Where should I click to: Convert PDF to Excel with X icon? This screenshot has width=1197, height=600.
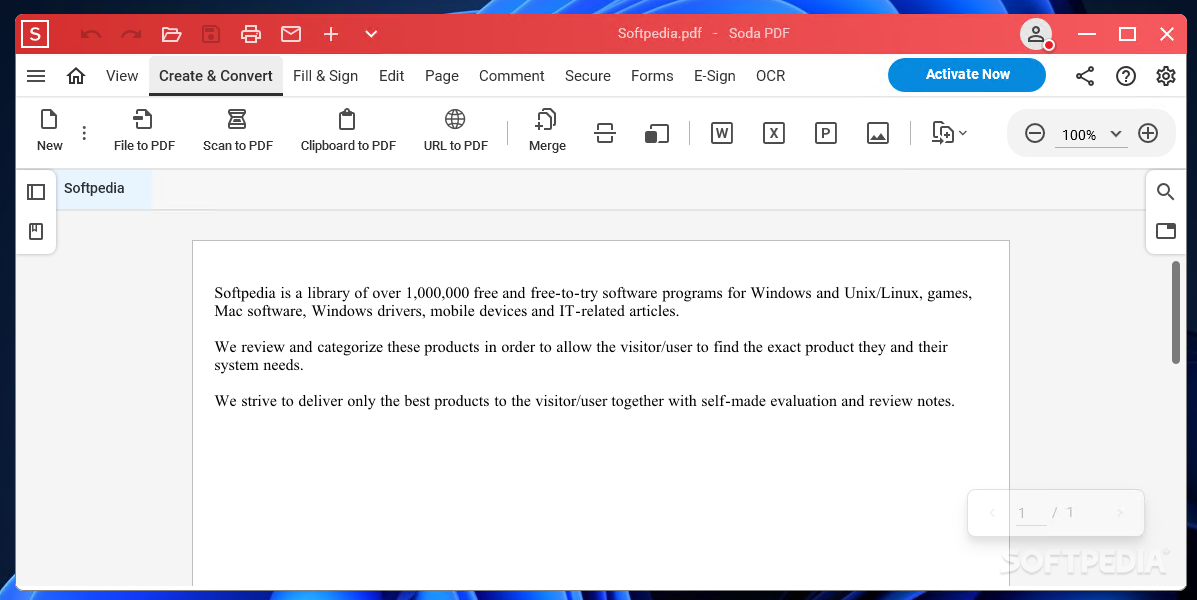(x=773, y=134)
